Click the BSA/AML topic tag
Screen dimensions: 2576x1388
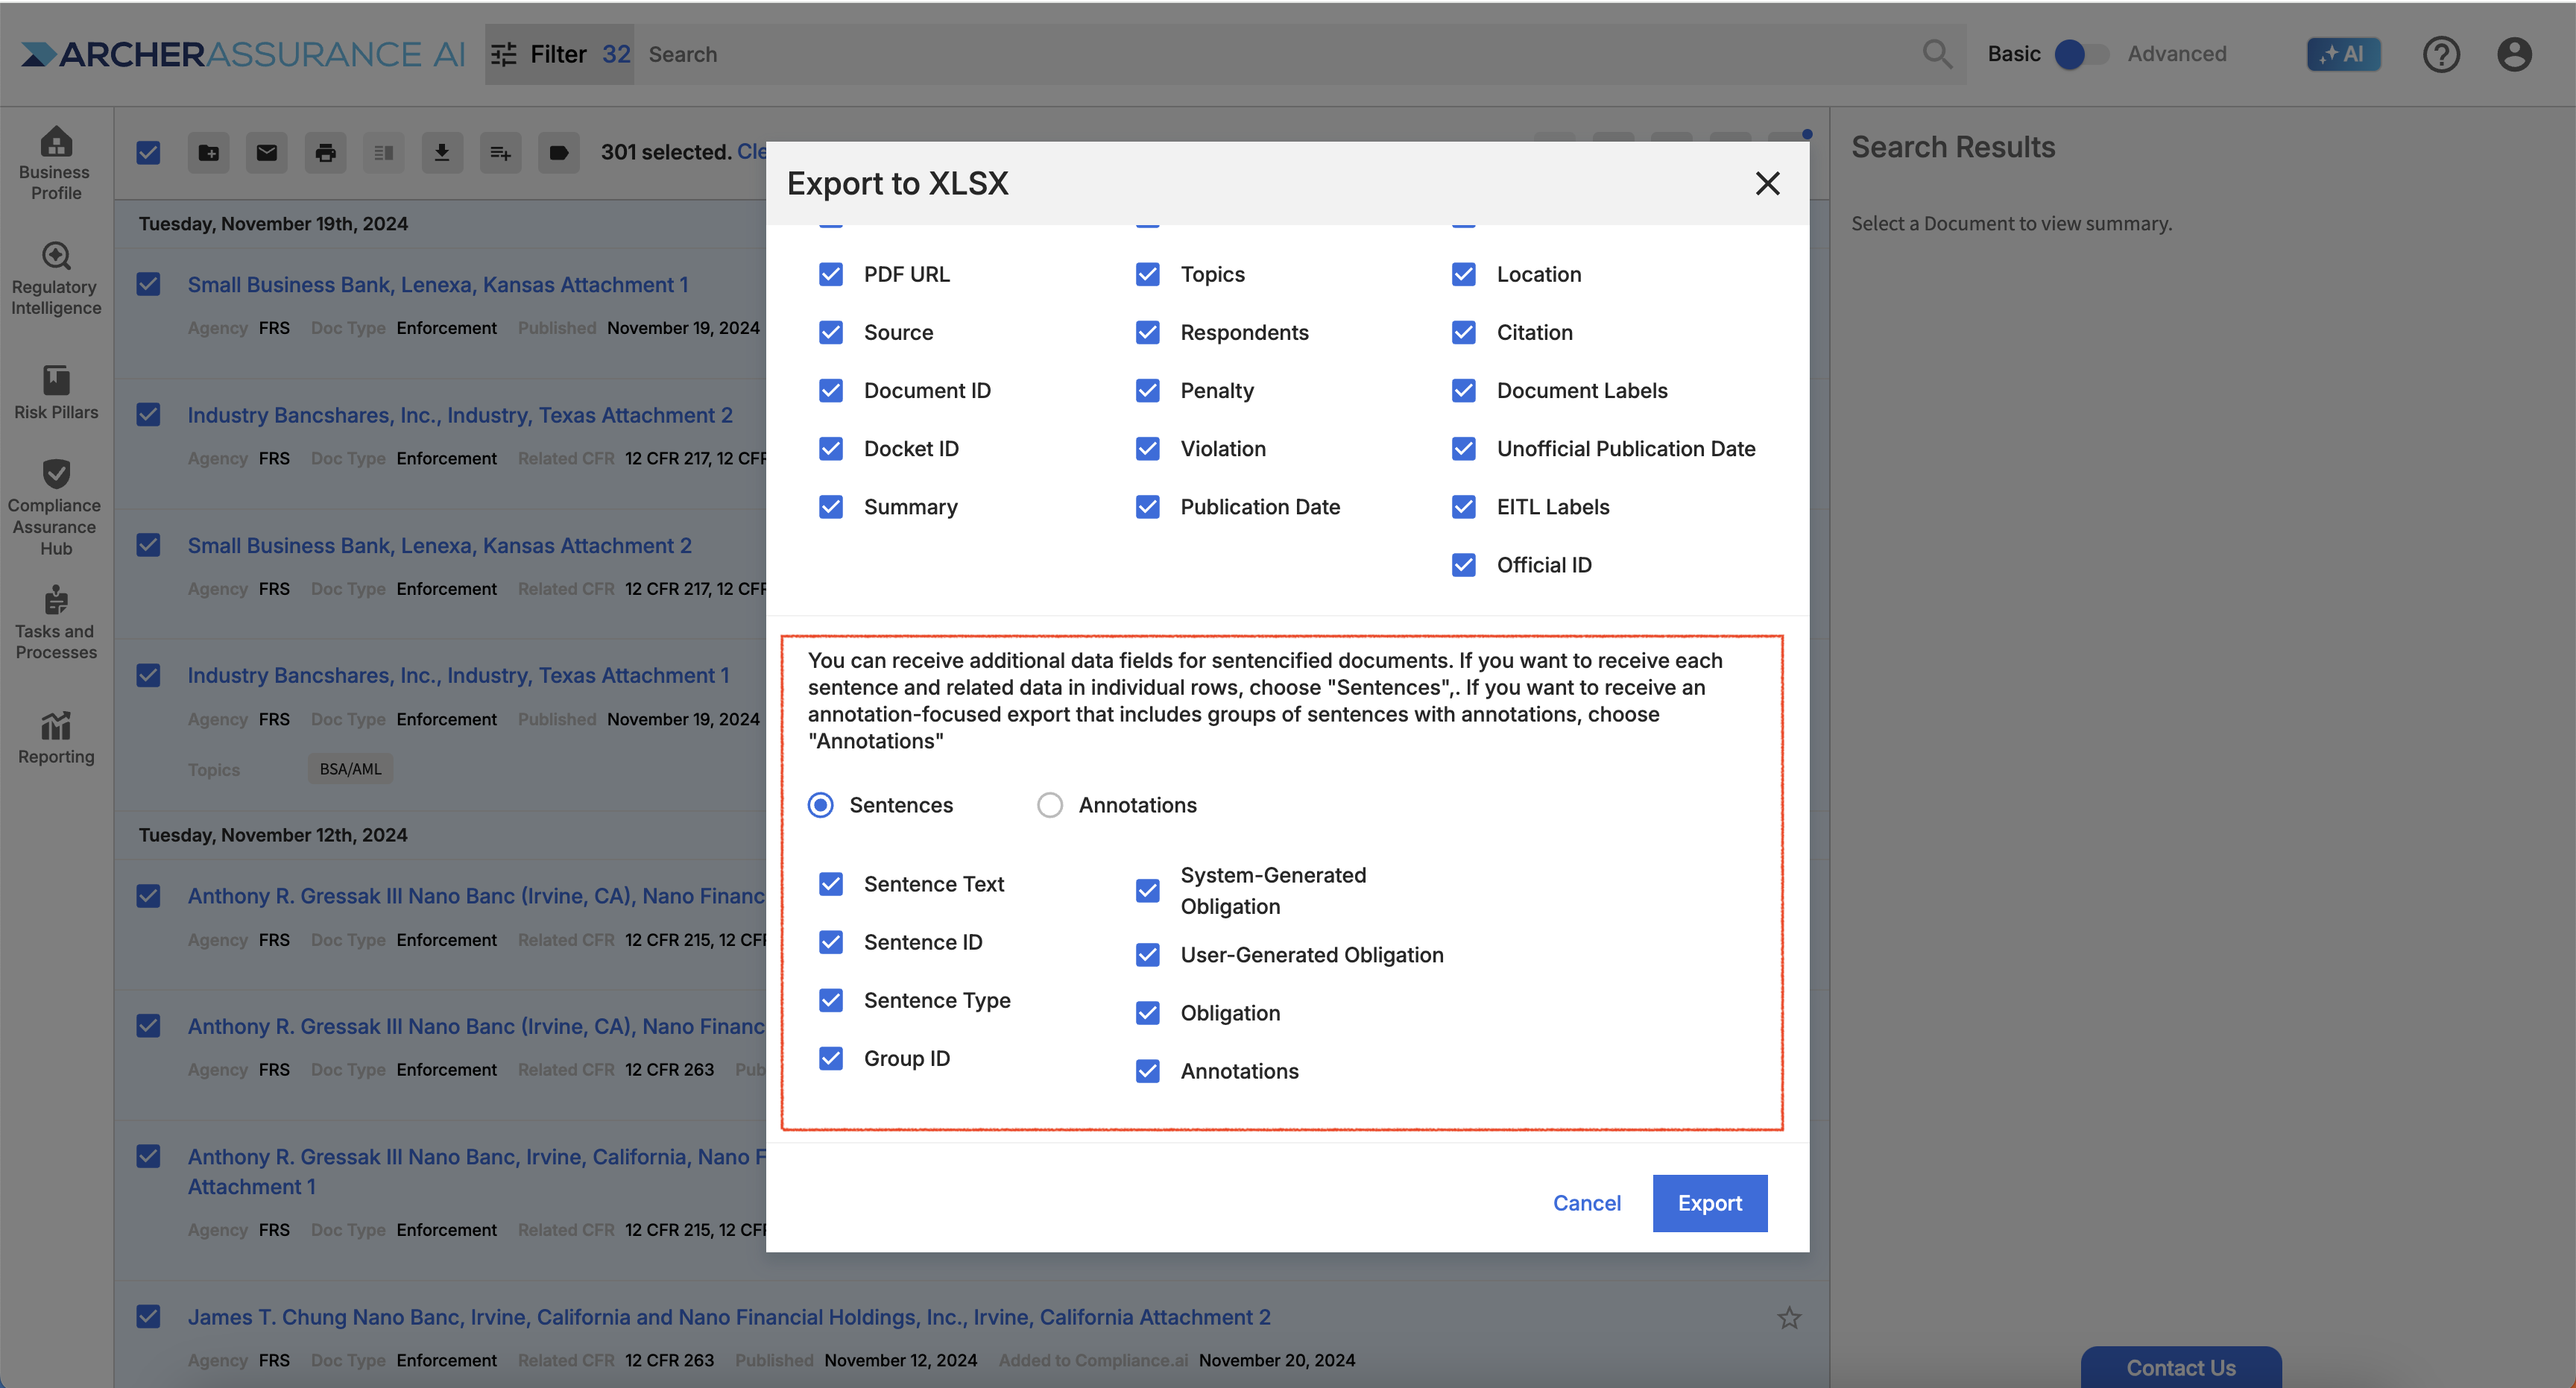click(x=350, y=769)
